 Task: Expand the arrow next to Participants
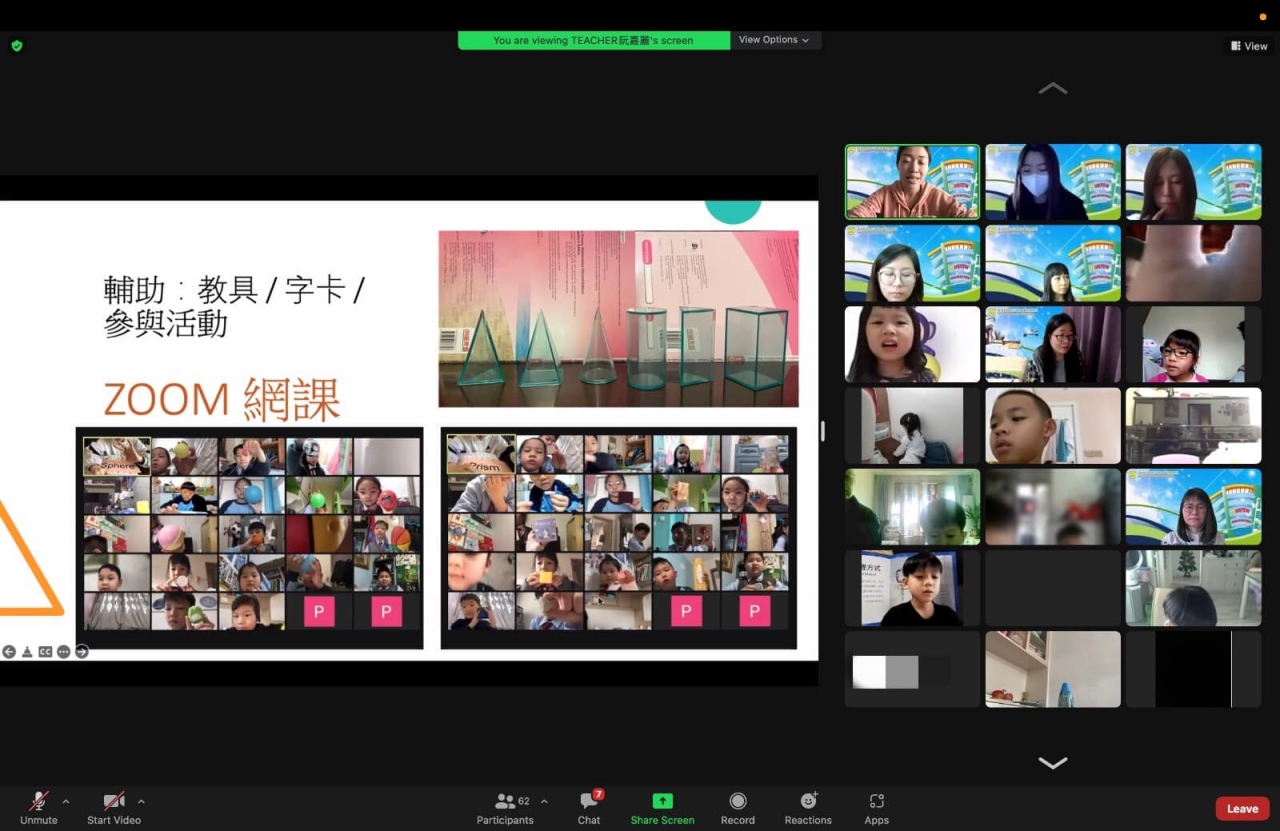pos(544,802)
